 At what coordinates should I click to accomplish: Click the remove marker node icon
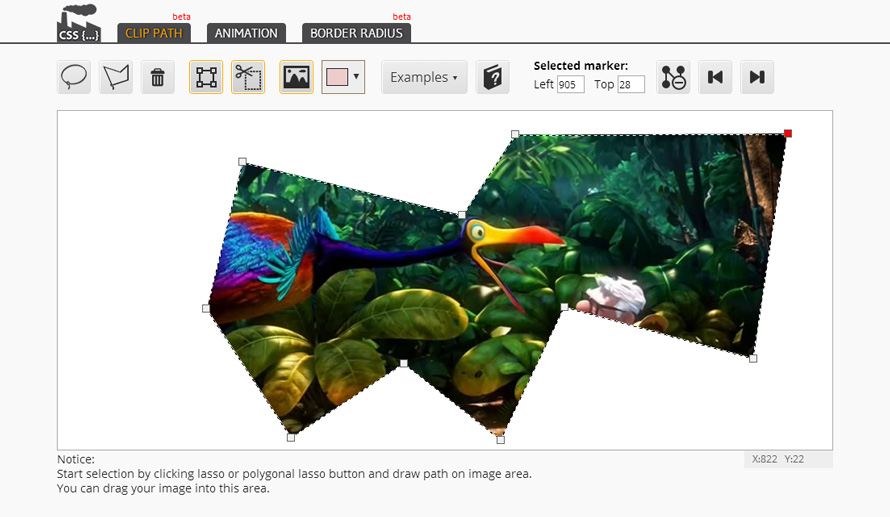tap(673, 77)
